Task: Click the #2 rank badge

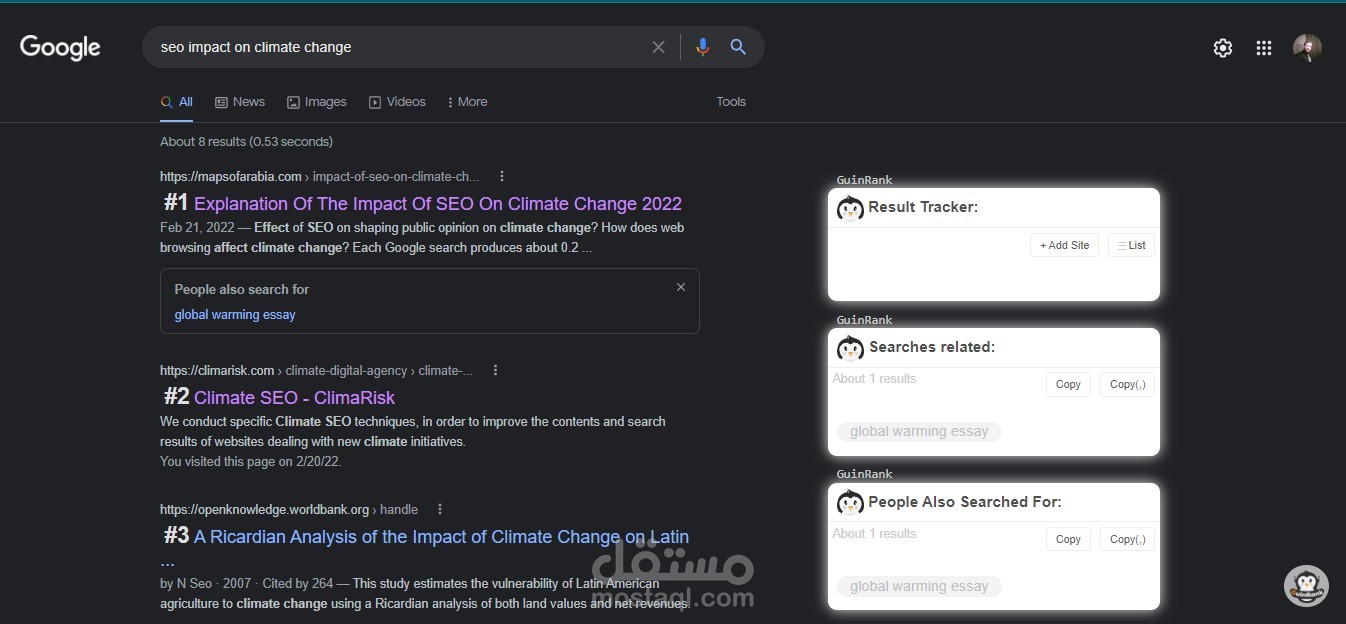Action: pos(176,397)
